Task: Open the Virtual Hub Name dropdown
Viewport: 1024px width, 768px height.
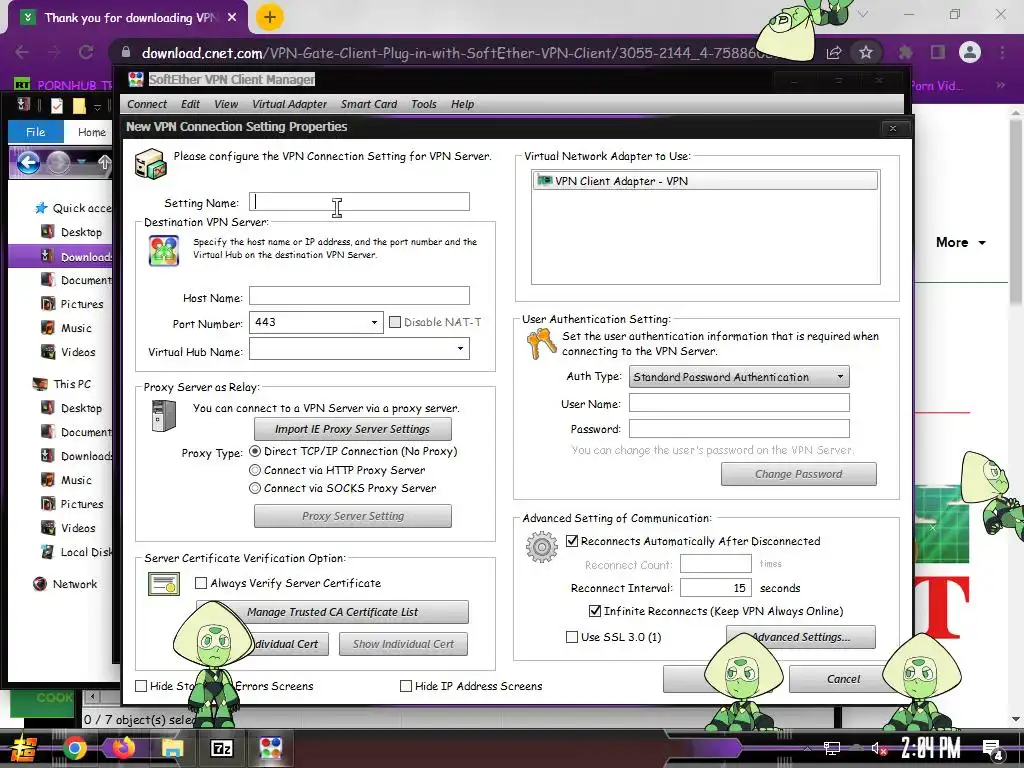Action: pyautogui.click(x=460, y=349)
